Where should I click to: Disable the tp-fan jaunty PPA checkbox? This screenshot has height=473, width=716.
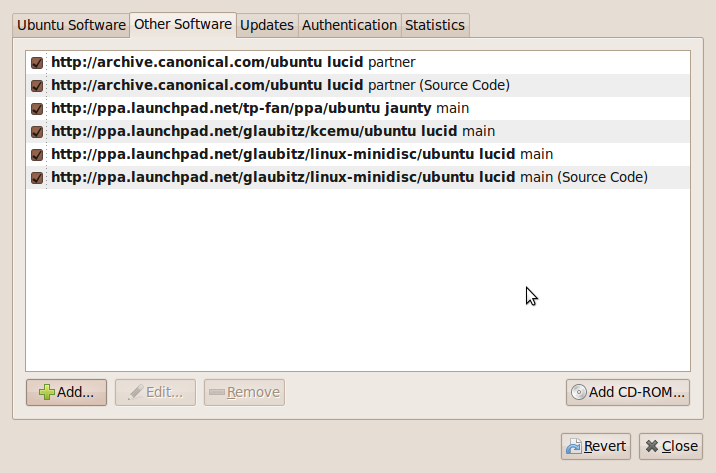[37, 108]
